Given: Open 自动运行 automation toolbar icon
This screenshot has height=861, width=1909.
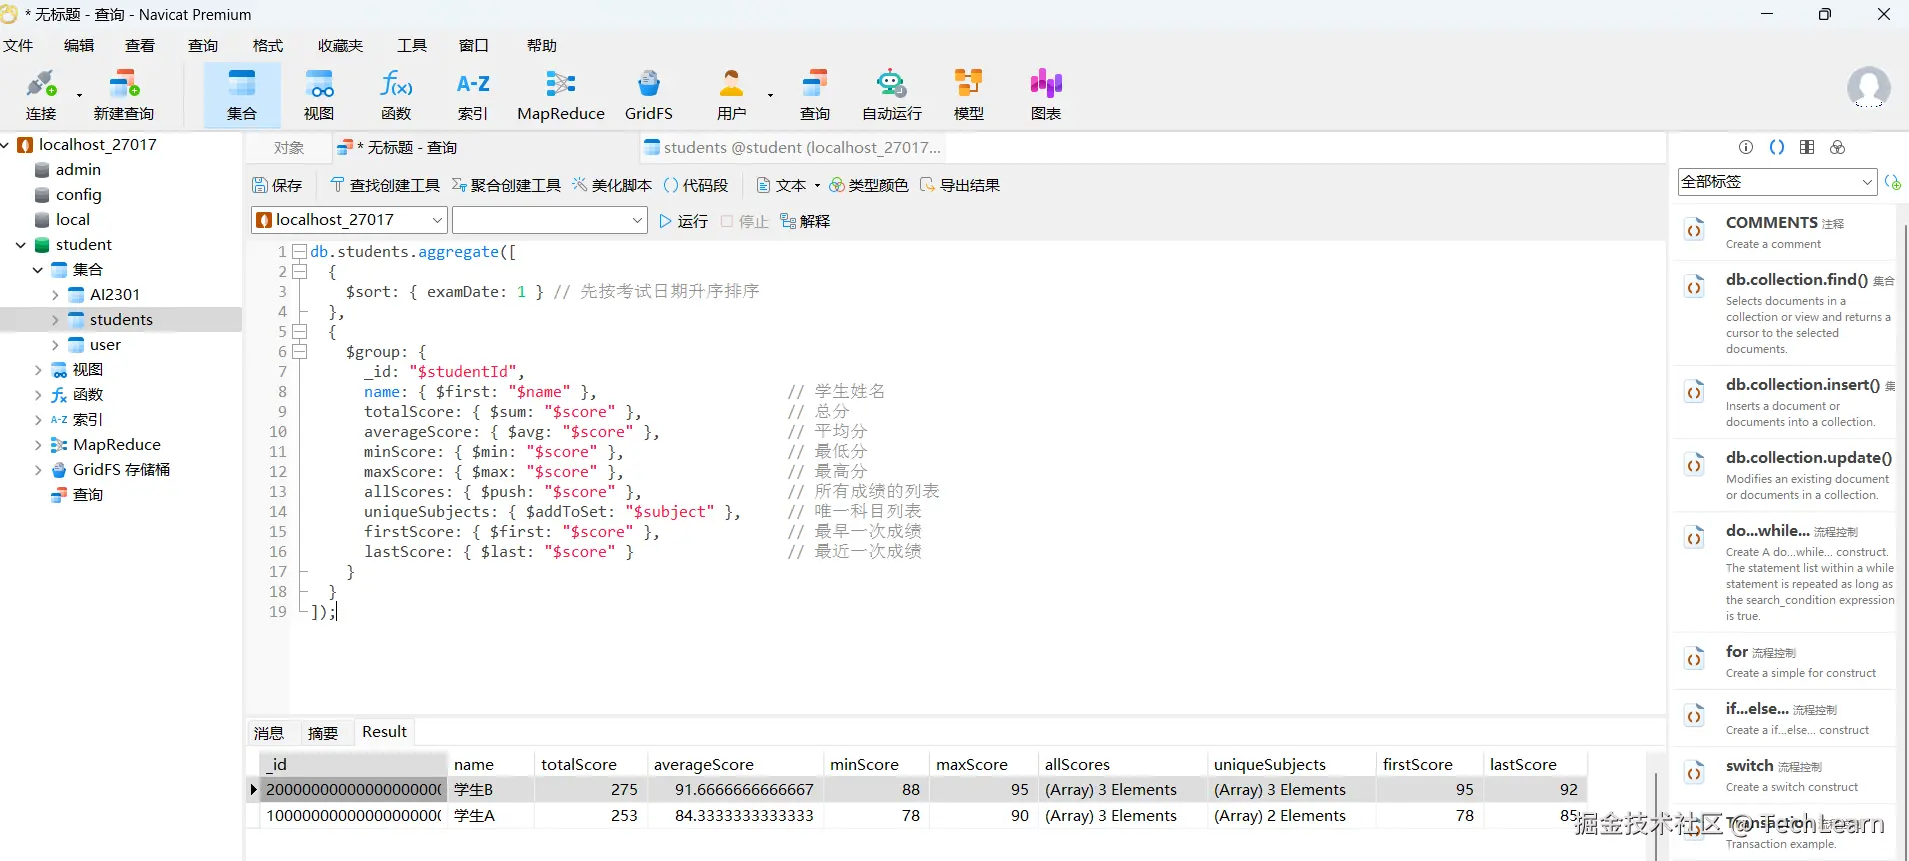Looking at the screenshot, I should point(892,95).
